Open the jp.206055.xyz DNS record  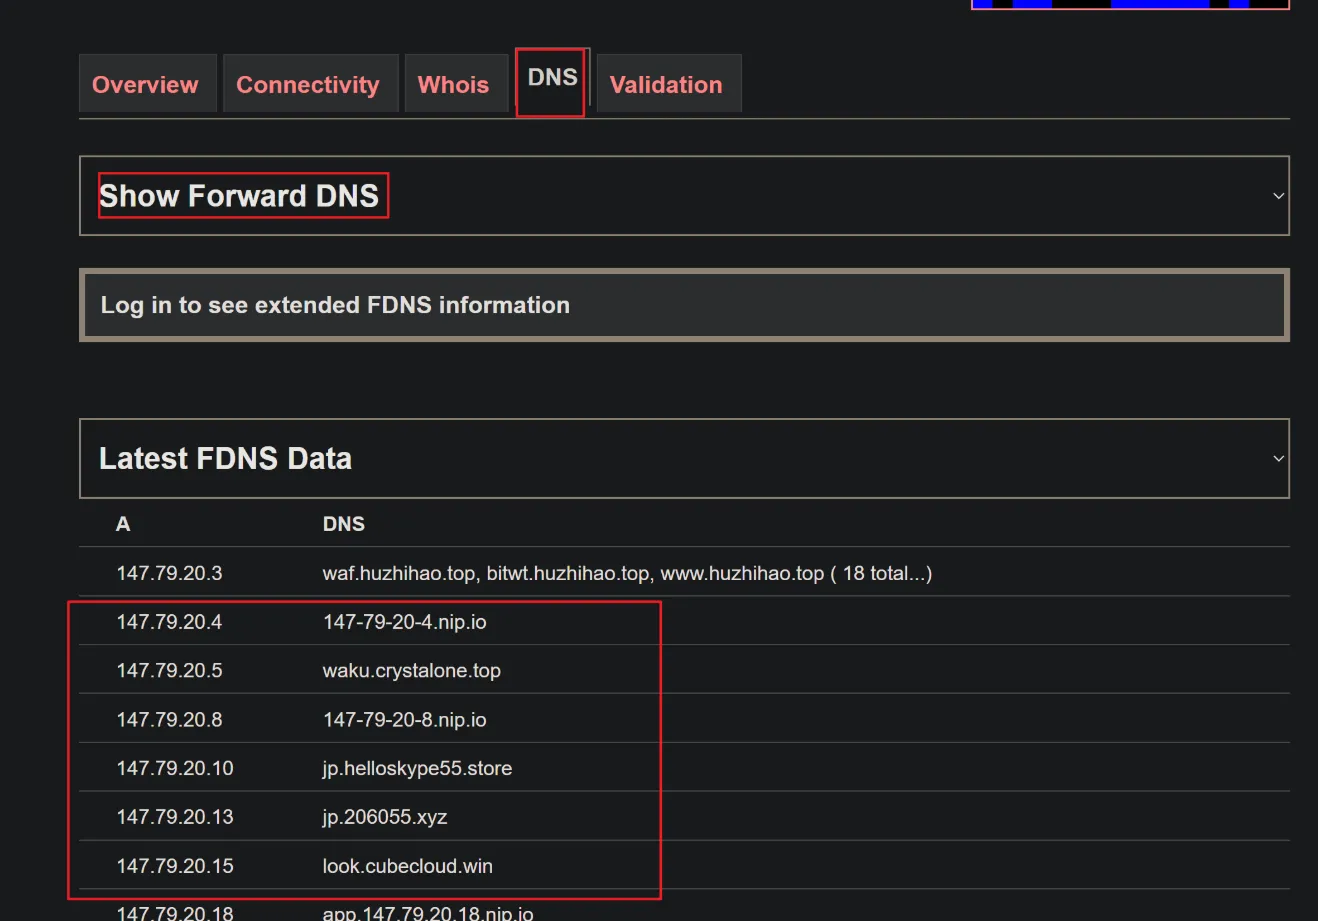pyautogui.click(x=384, y=817)
